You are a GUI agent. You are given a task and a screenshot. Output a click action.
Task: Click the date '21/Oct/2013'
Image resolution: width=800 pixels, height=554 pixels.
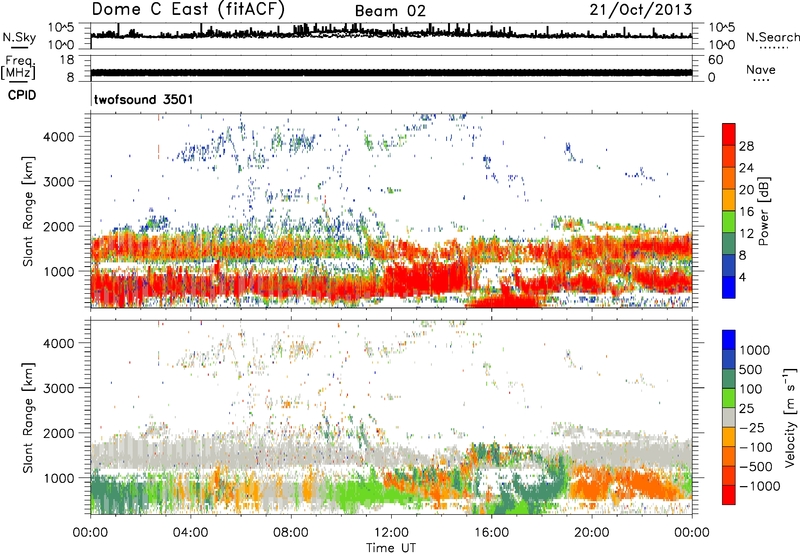tap(641, 10)
